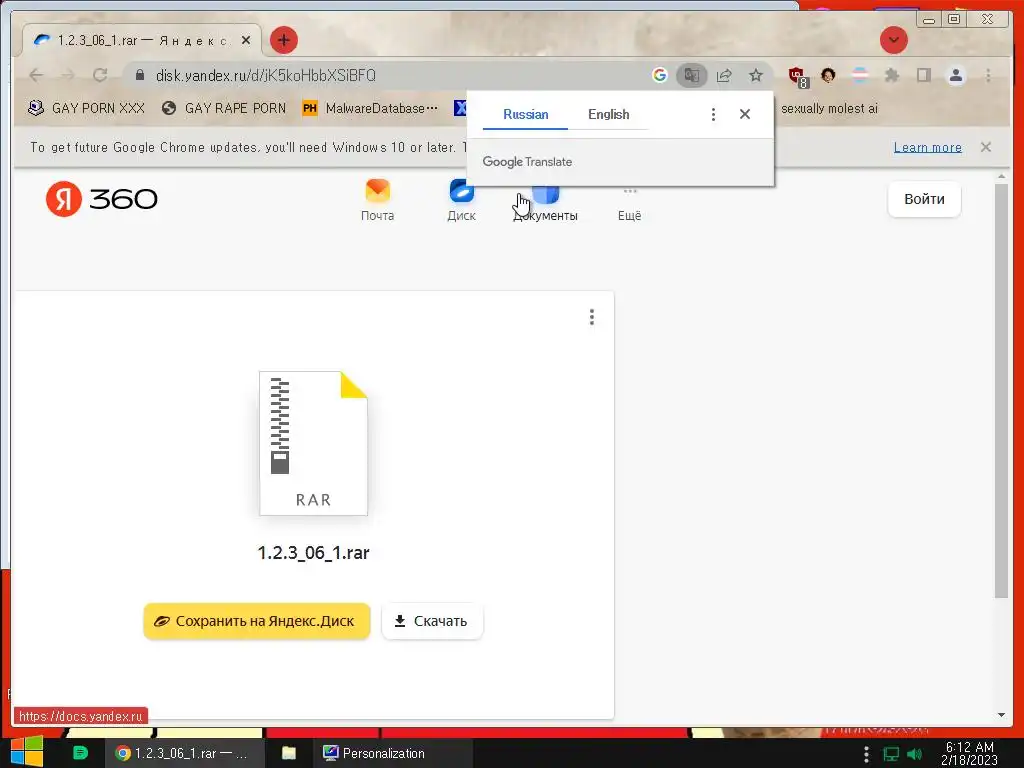Viewport: 1024px width, 768px height.
Task: Open the MalwareDatabase bookmark
Action: coord(370,108)
